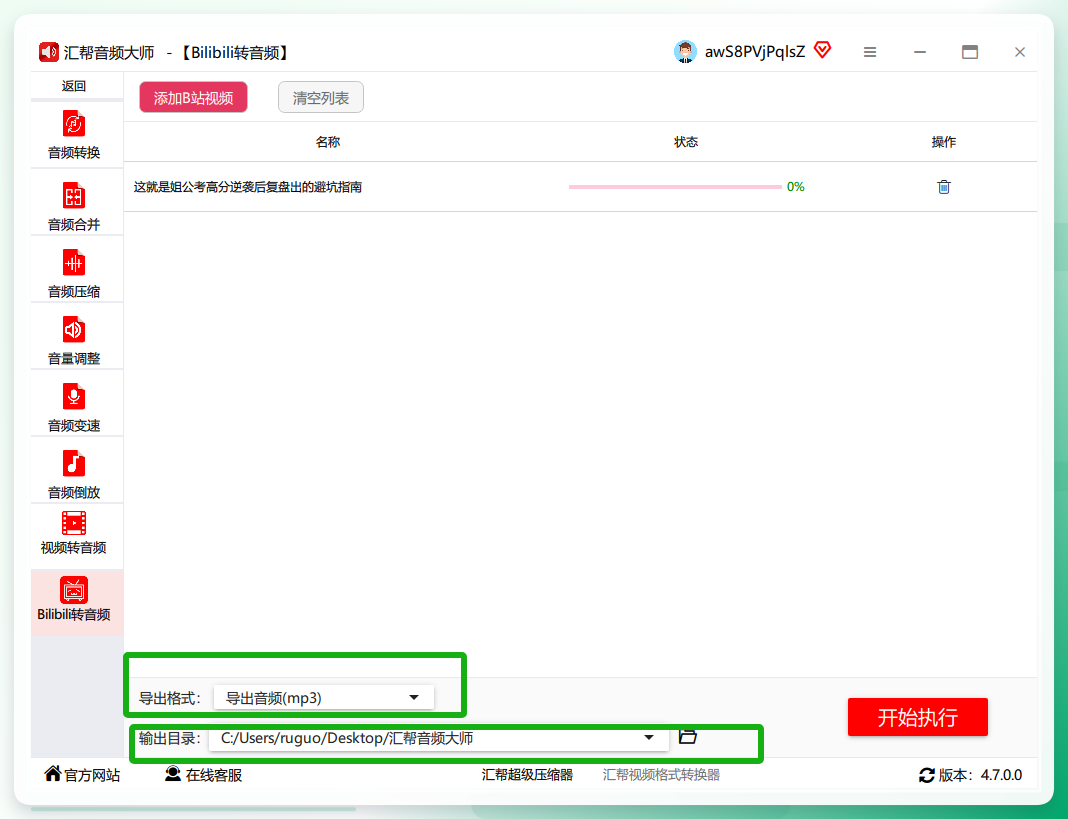Click the 在线客服 headset icon
This screenshot has height=819, width=1068.
click(x=173, y=773)
